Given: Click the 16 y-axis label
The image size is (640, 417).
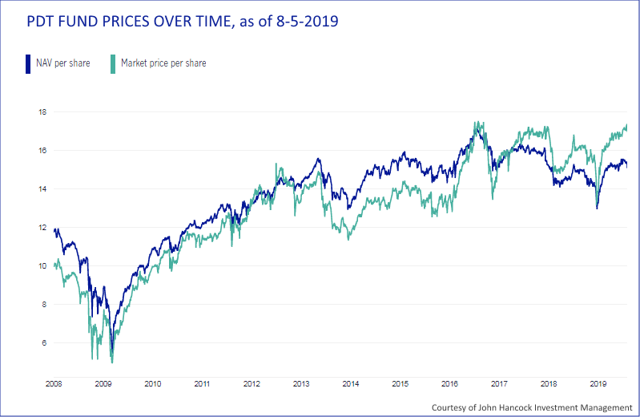Looking at the screenshot, I should (42, 151).
